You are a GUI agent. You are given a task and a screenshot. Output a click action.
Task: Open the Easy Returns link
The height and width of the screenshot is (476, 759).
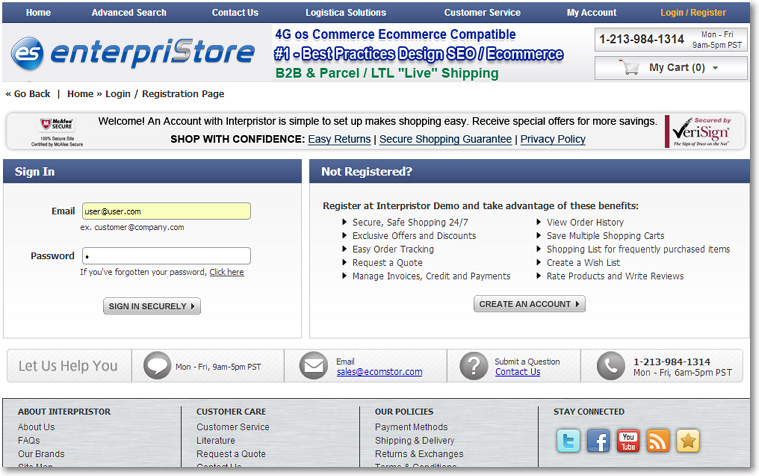(339, 139)
